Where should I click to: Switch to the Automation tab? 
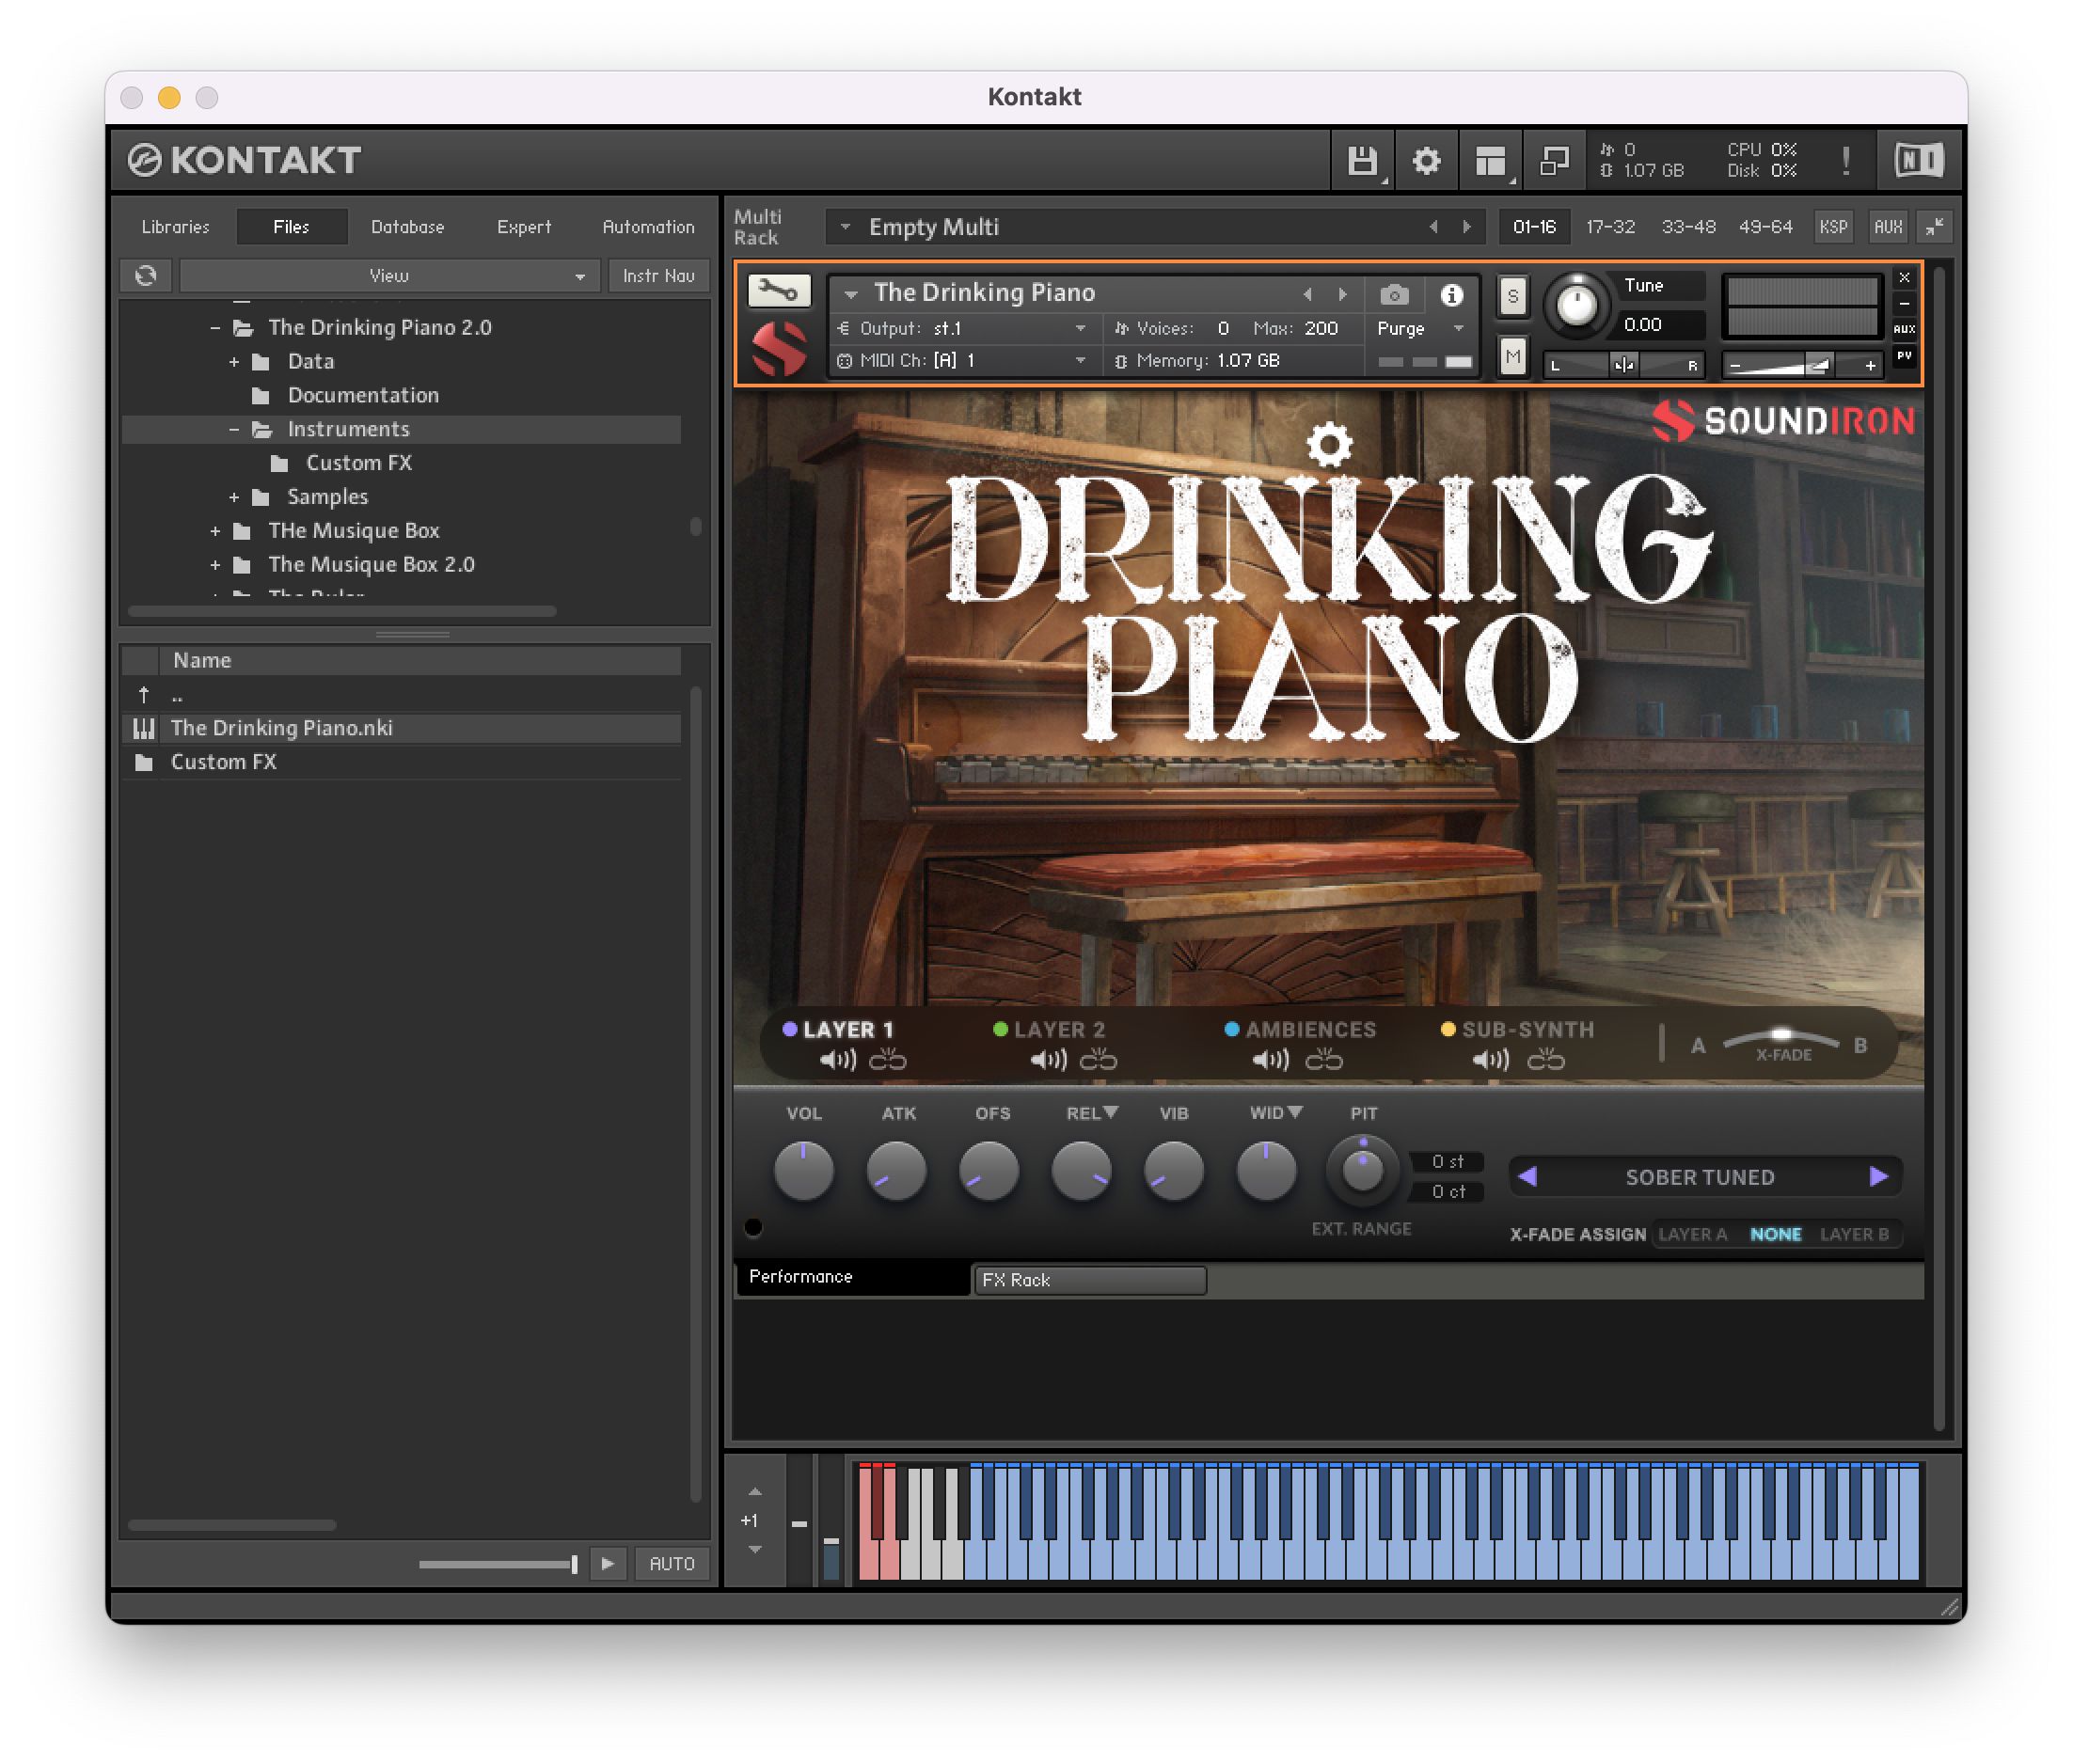click(x=648, y=227)
